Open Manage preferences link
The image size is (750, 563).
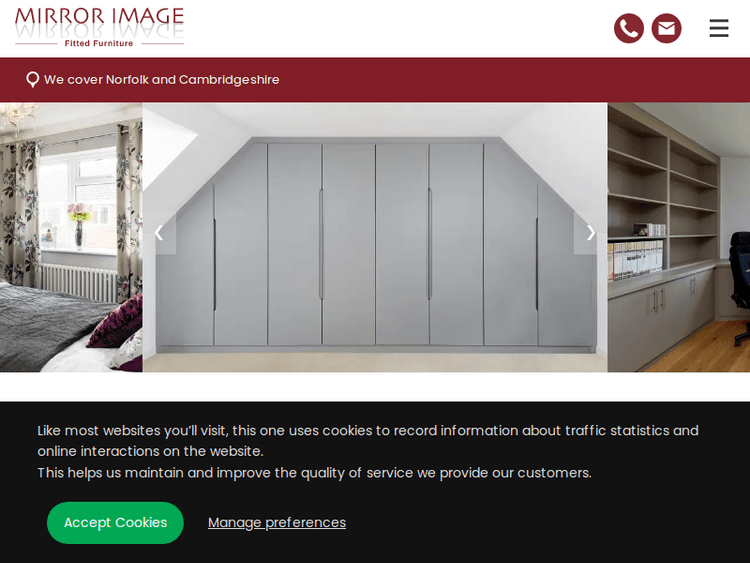(277, 522)
